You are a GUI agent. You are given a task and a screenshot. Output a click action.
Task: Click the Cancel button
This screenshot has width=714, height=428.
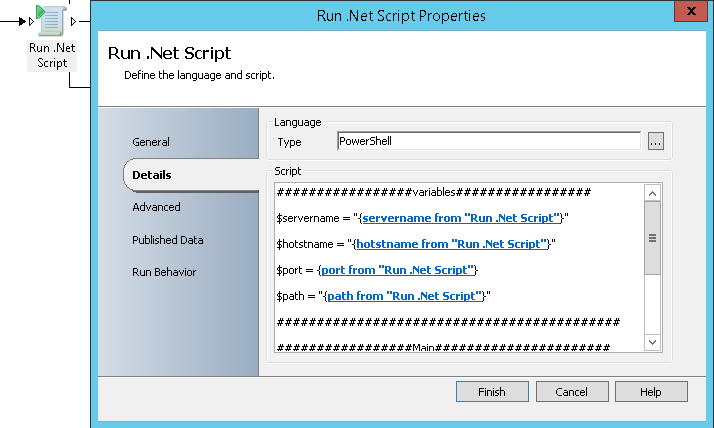point(572,392)
